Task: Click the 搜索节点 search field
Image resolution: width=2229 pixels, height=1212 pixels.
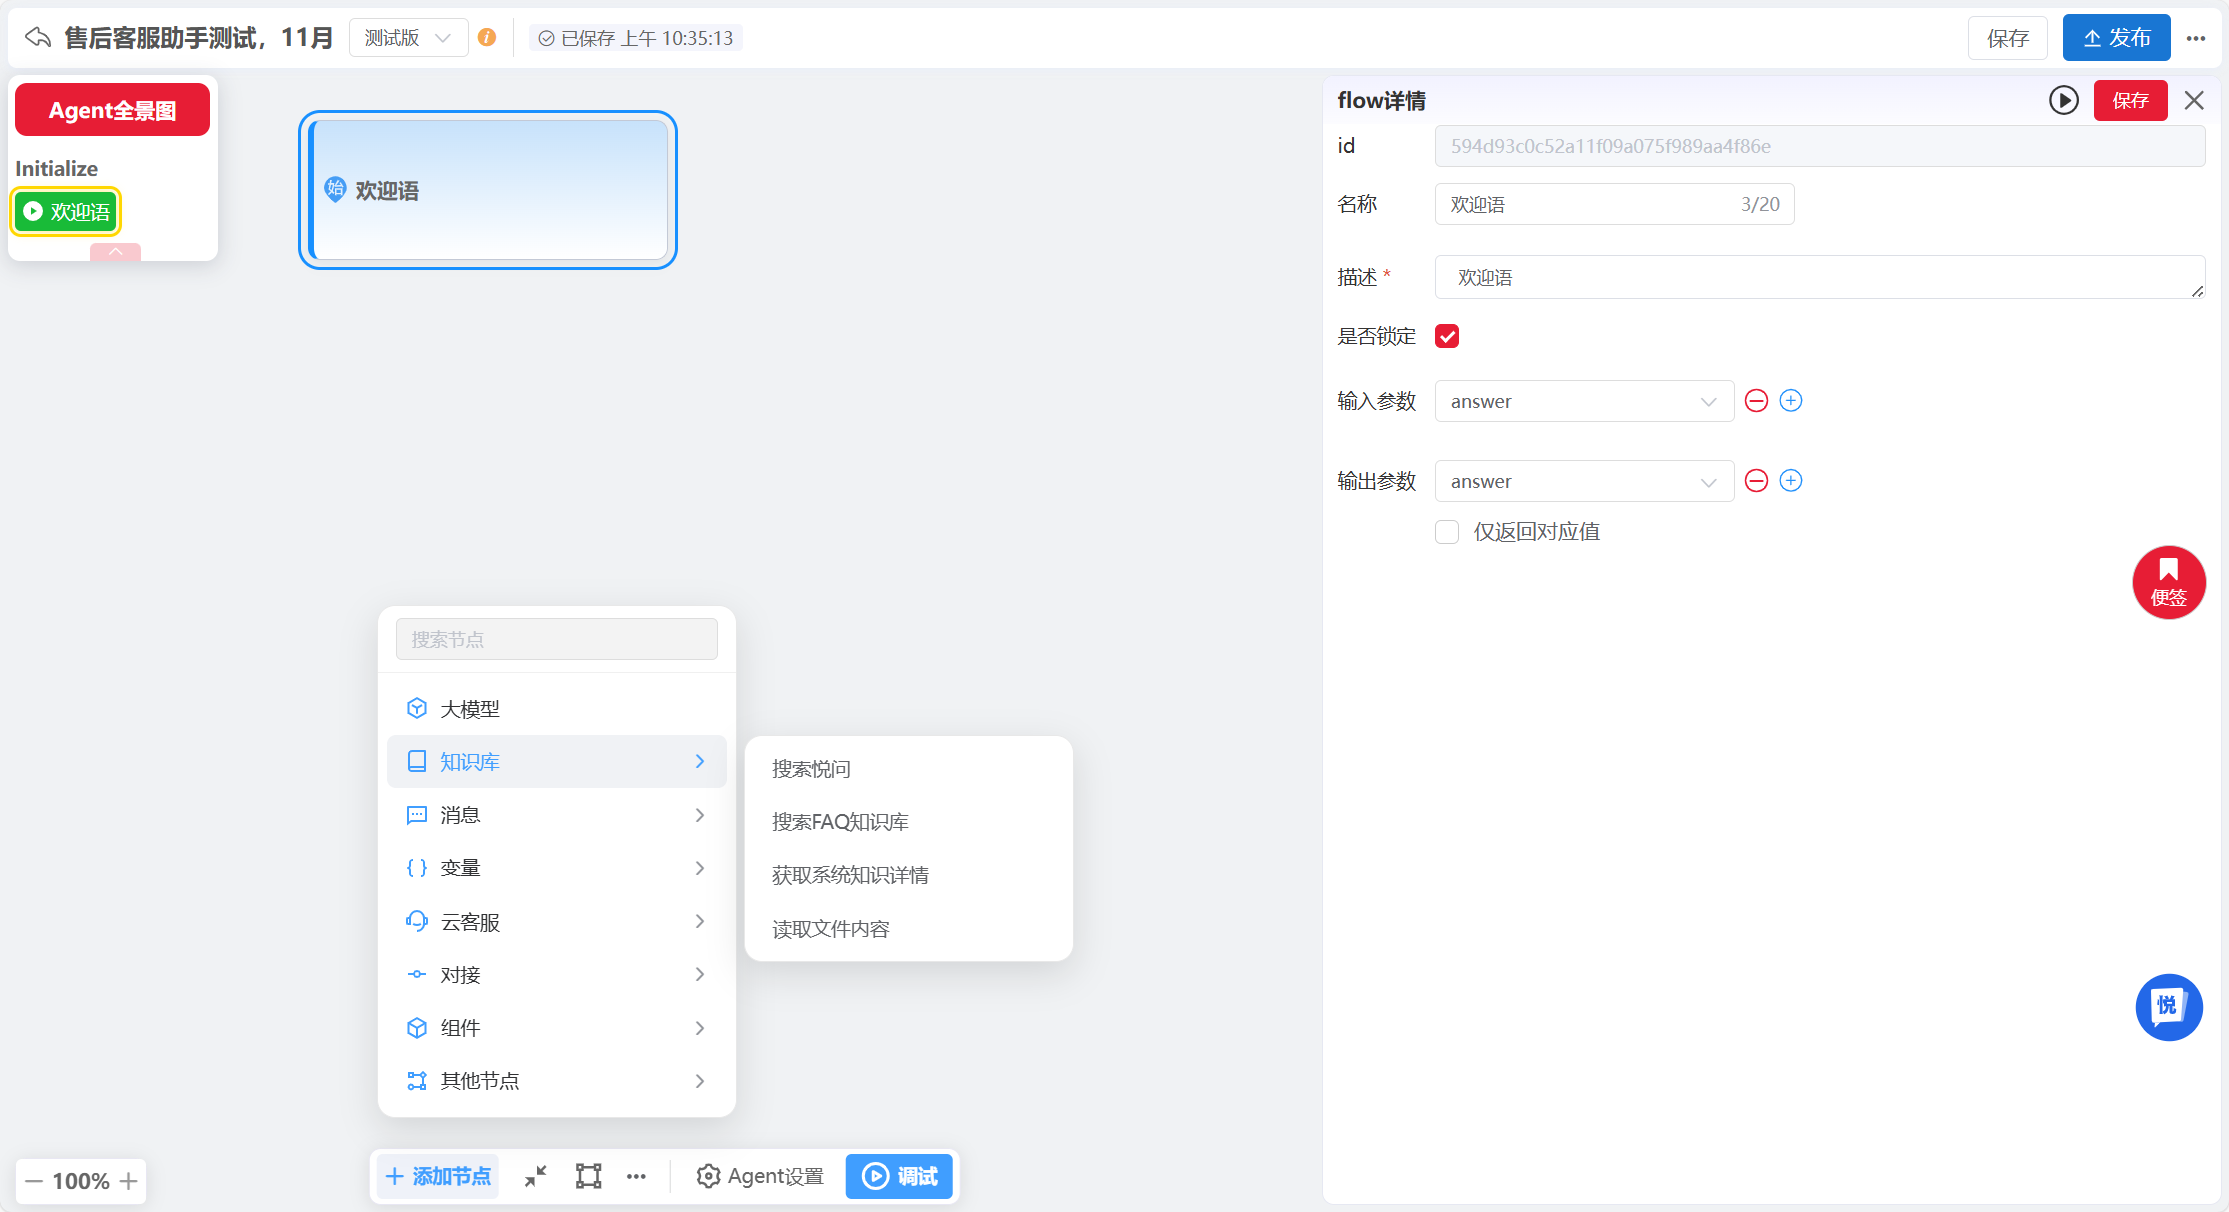Action: point(556,639)
